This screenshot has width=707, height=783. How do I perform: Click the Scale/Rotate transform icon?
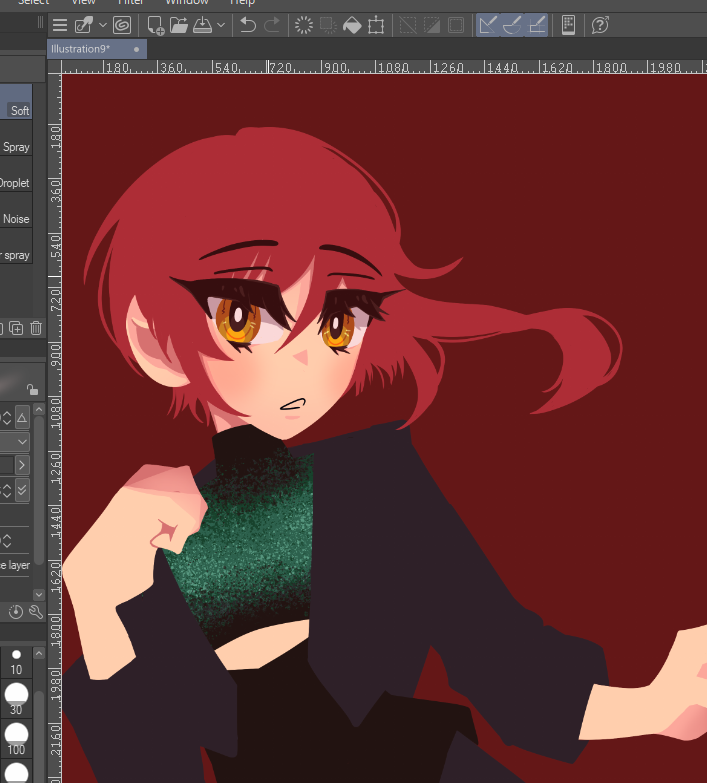pos(376,25)
